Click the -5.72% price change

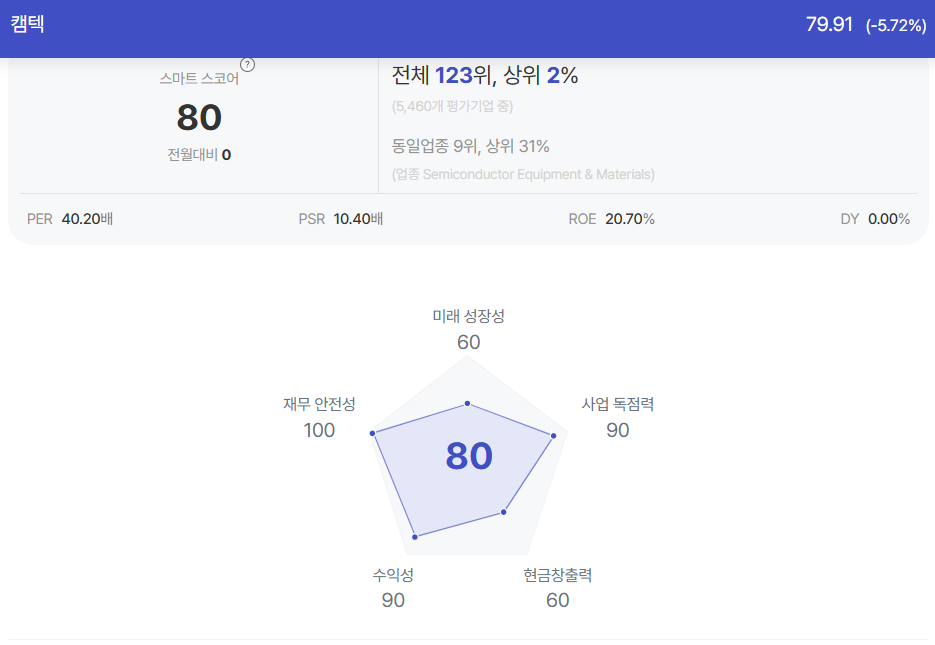[896, 26]
